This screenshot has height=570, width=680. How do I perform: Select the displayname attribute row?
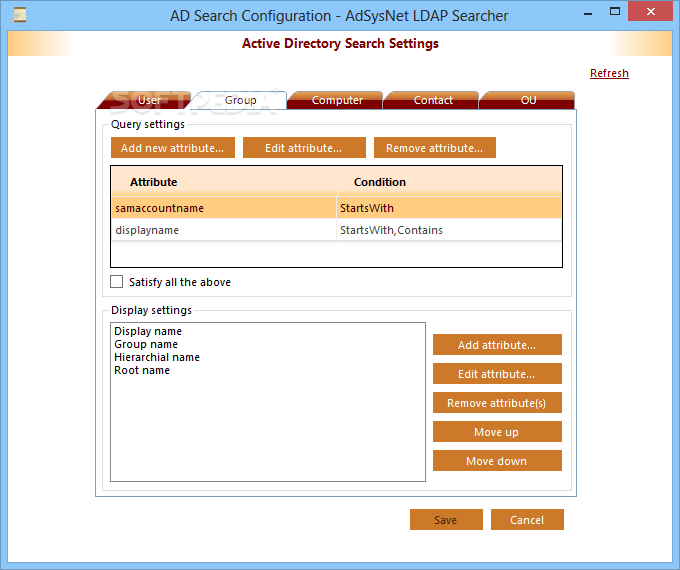(337, 230)
